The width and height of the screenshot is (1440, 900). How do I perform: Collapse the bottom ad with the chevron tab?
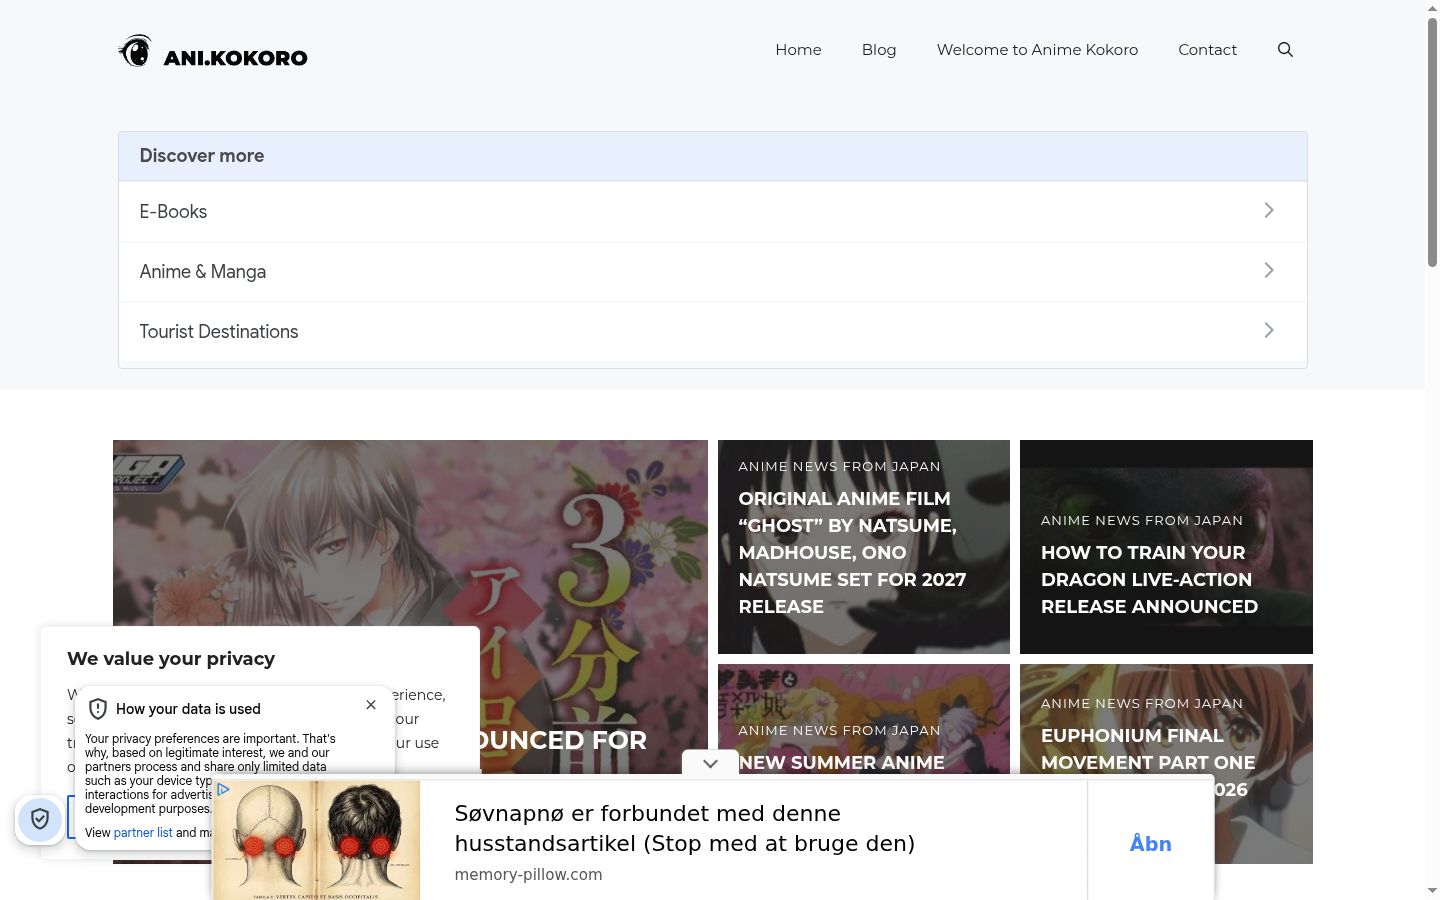click(710, 764)
